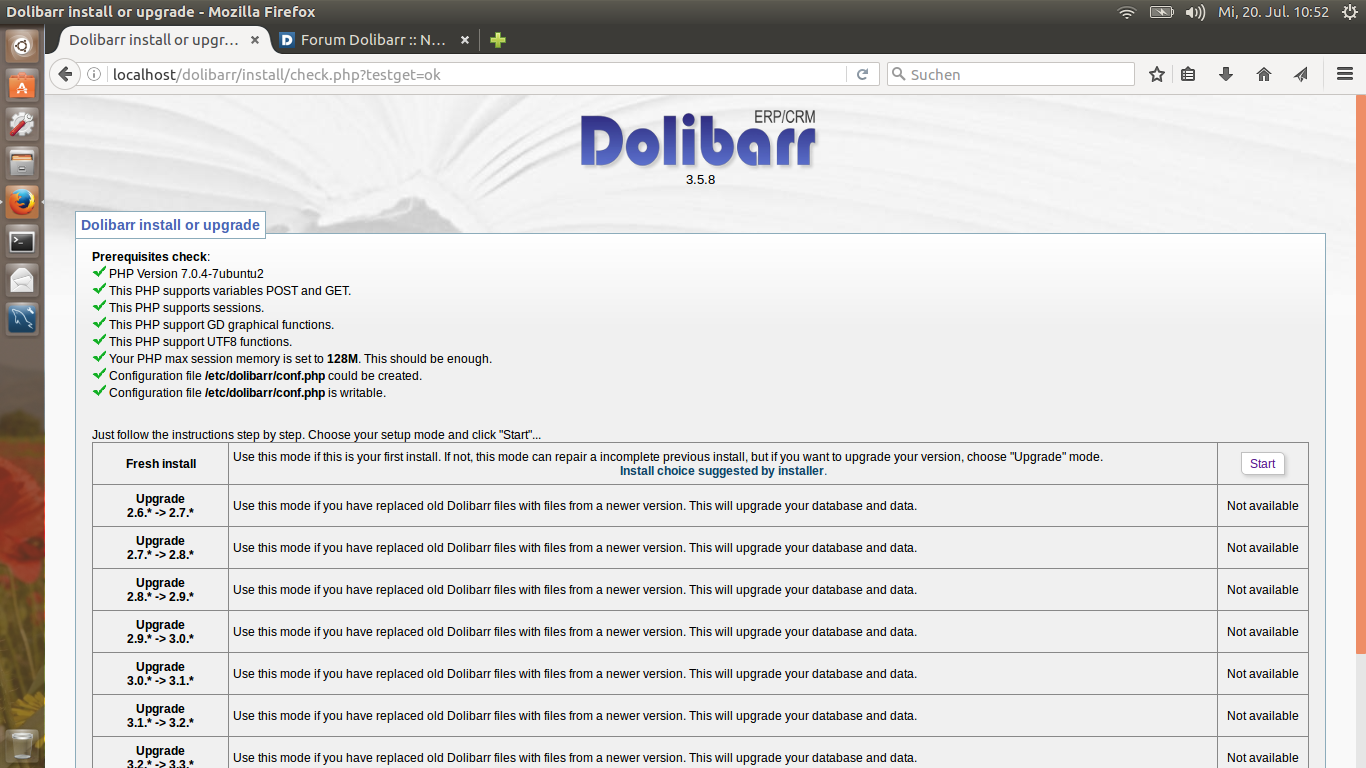Start the Fresh install mode
Image resolution: width=1366 pixels, height=768 pixels.
pyautogui.click(x=1262, y=464)
